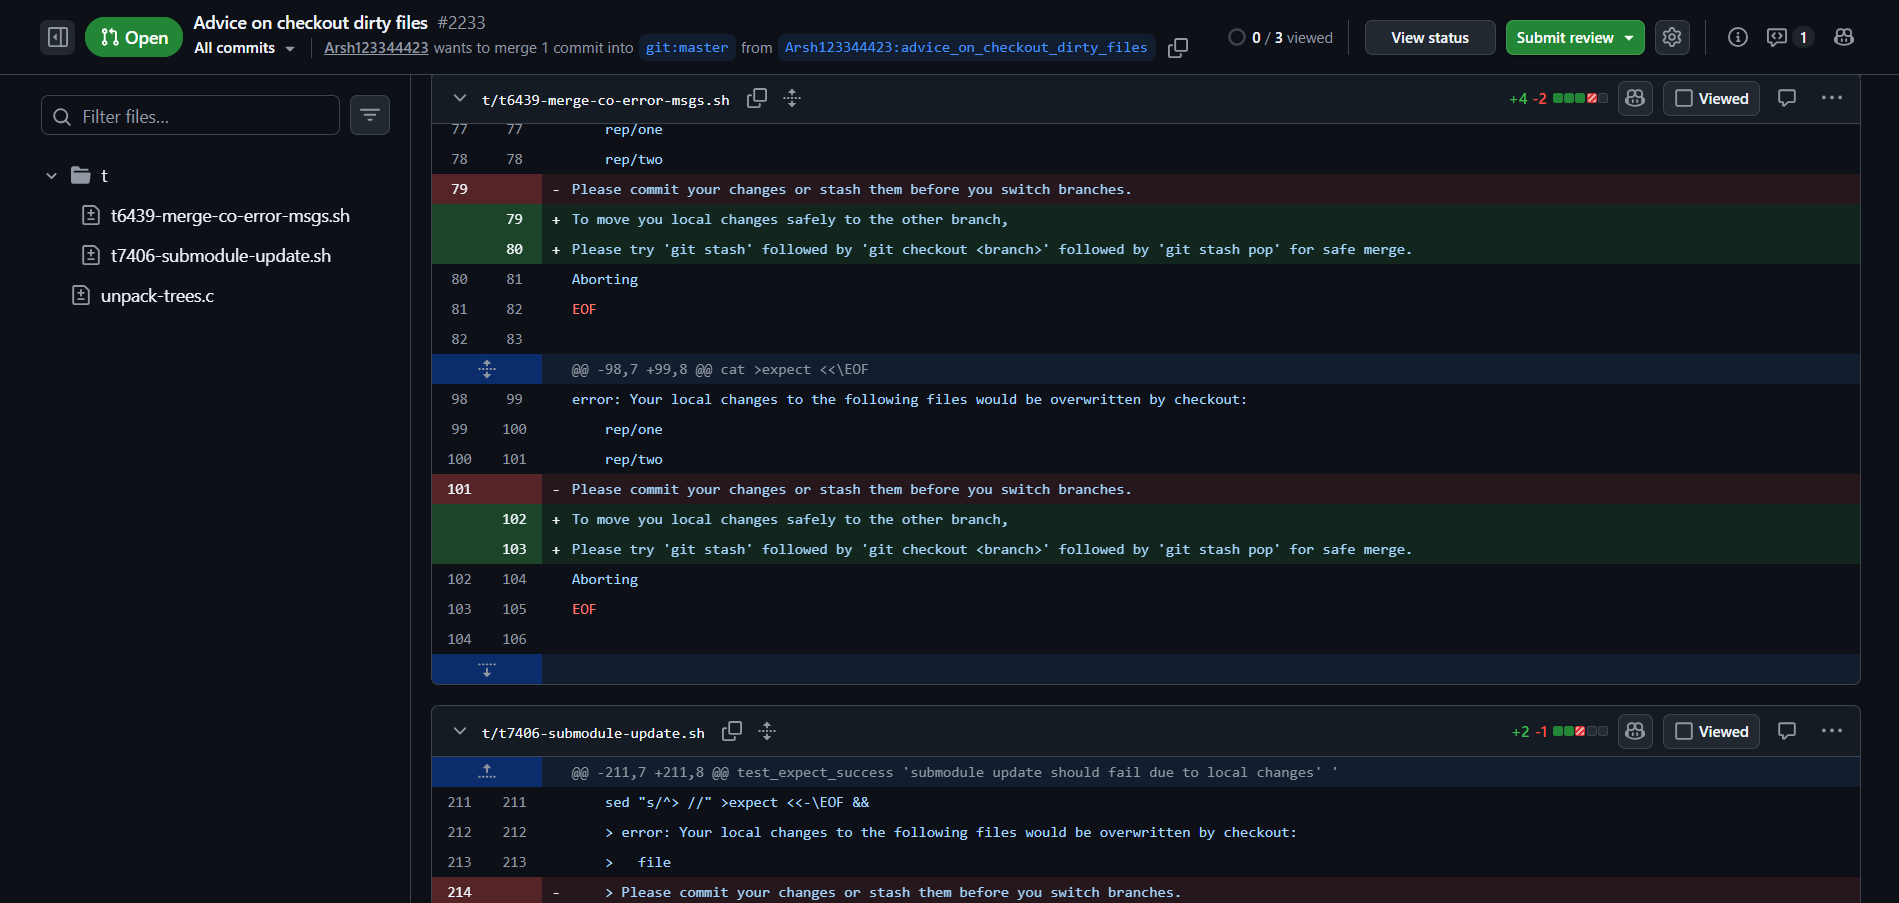Collapse the t6439-merge-co-error-msgs.sh diff
1899x903 pixels.
pos(460,98)
